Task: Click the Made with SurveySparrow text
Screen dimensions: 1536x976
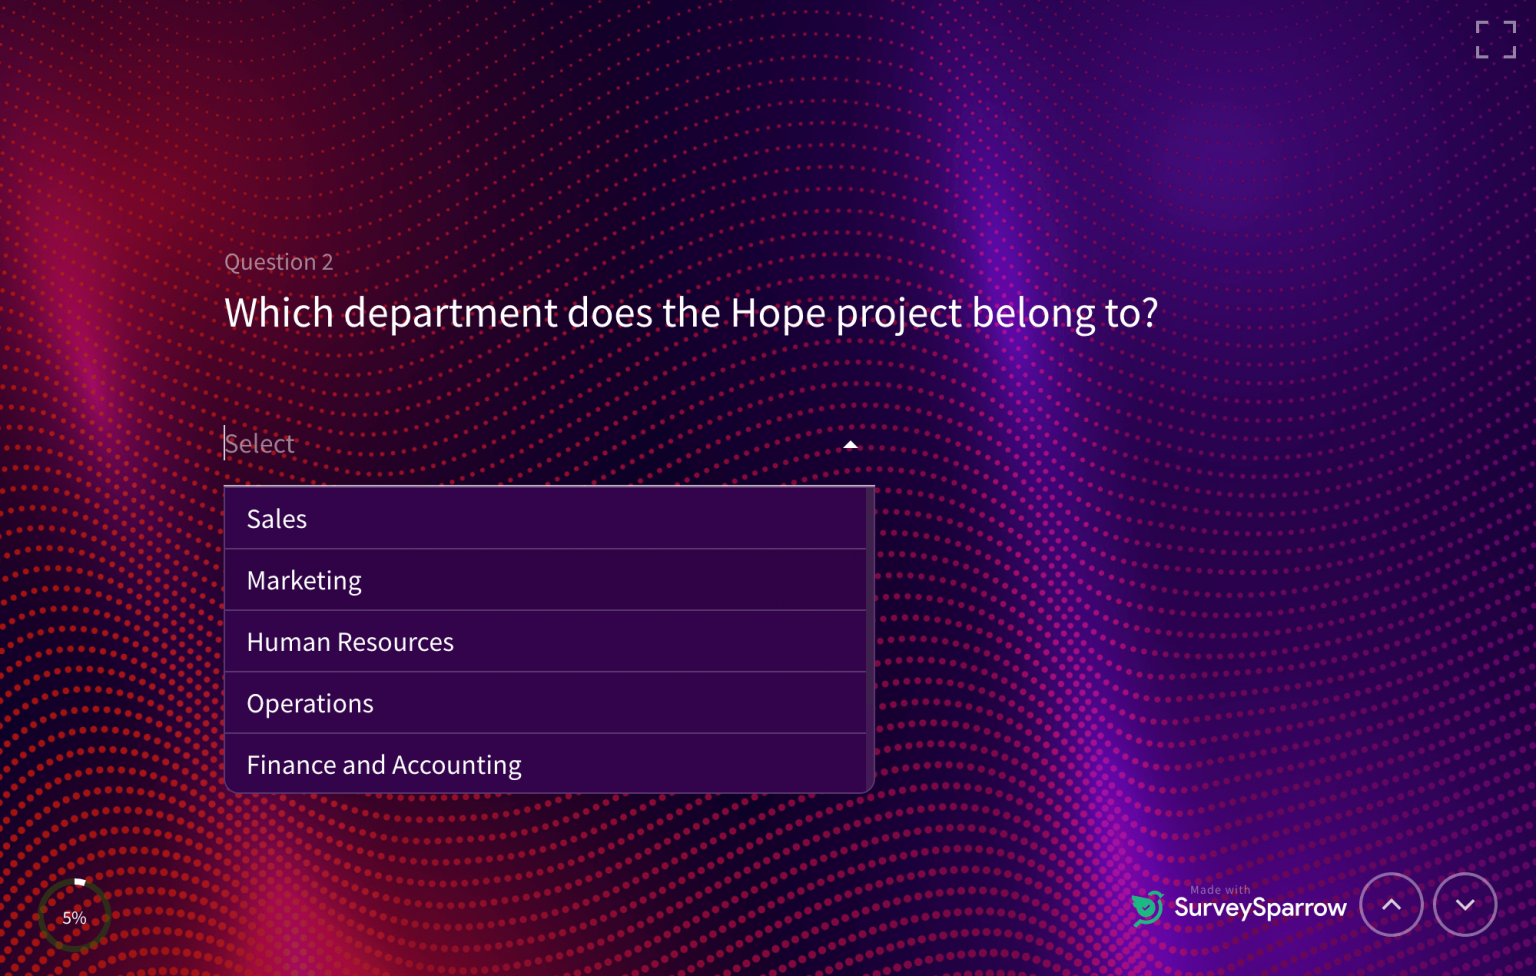Action: (x=1219, y=889)
